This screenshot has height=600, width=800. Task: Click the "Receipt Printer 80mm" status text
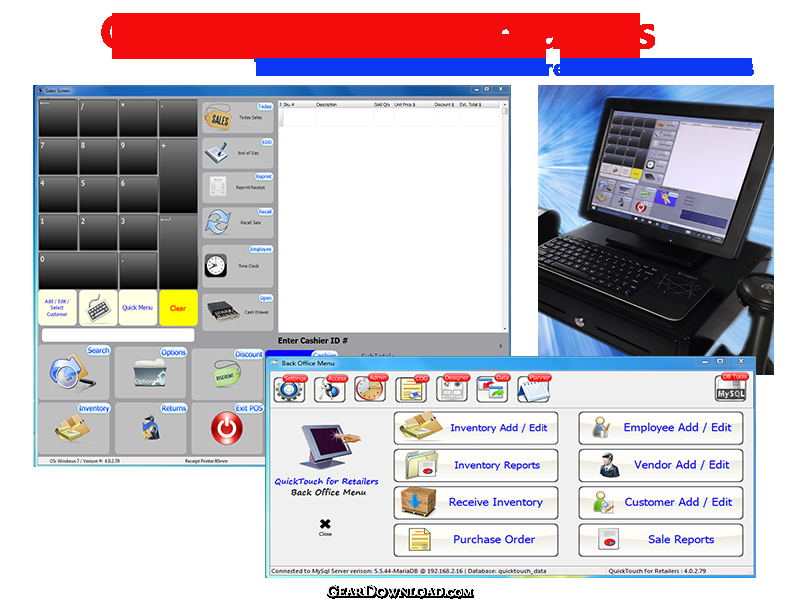(x=206, y=461)
